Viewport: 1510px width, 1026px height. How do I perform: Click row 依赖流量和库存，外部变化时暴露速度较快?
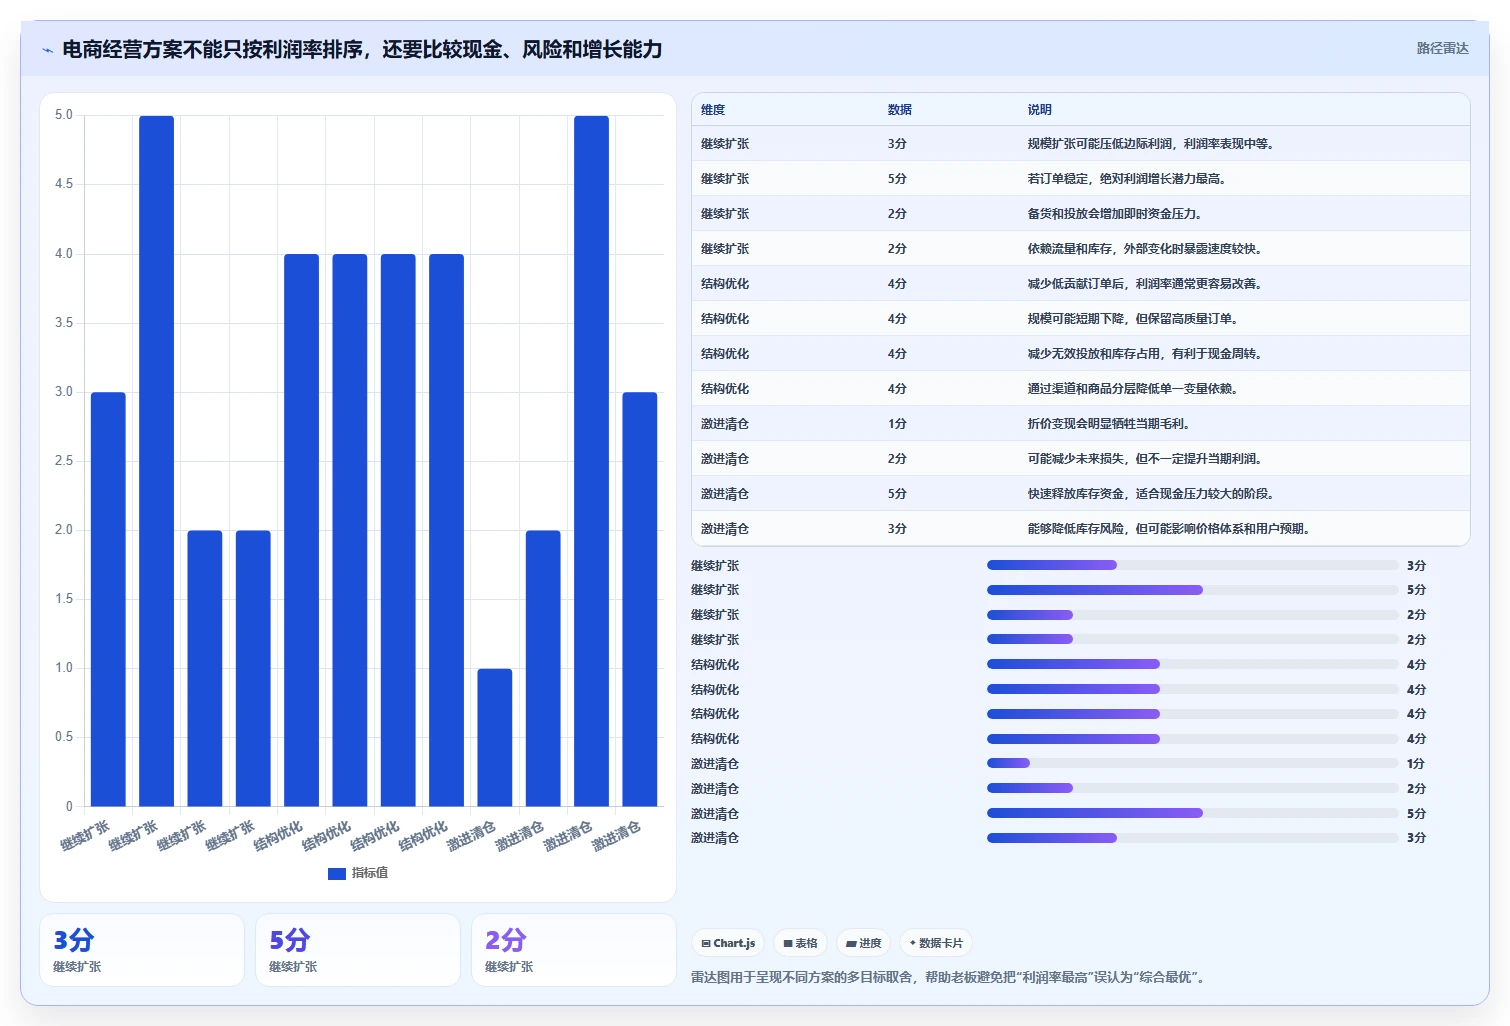[1080, 249]
